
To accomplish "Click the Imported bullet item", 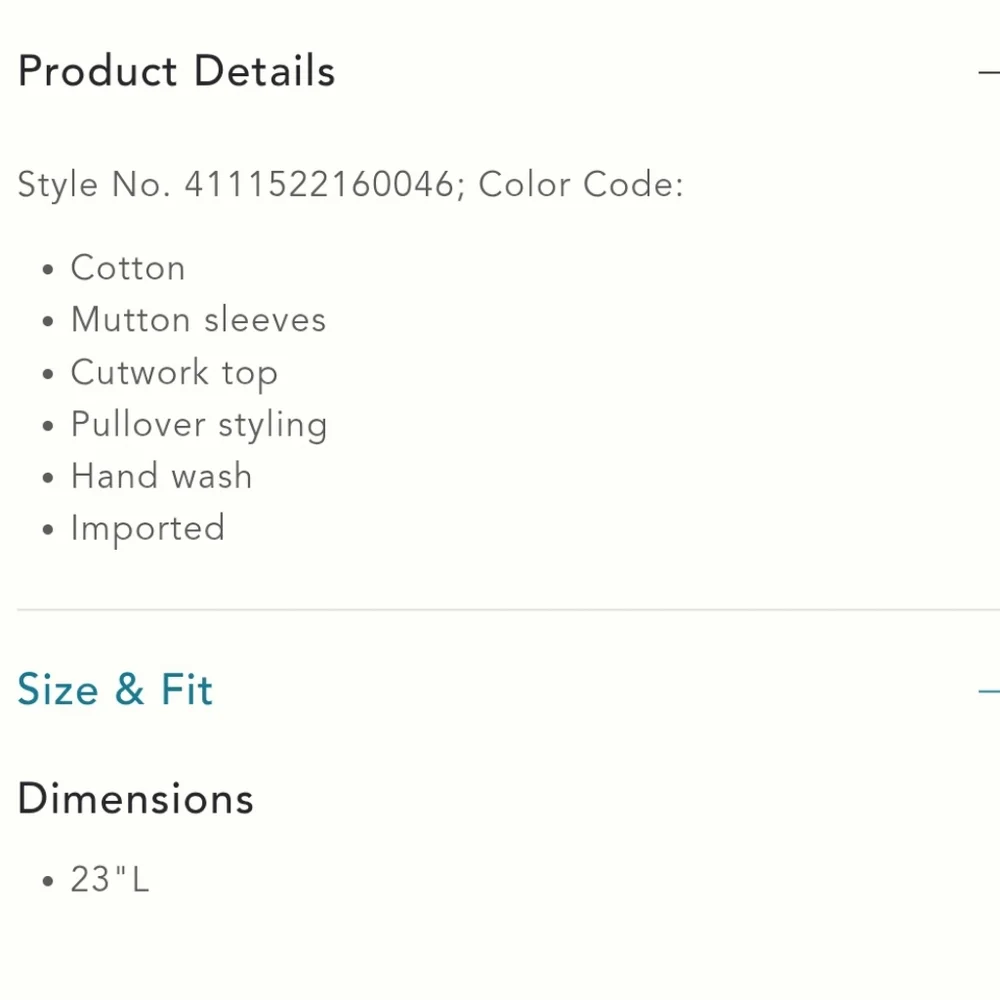I will click(148, 529).
